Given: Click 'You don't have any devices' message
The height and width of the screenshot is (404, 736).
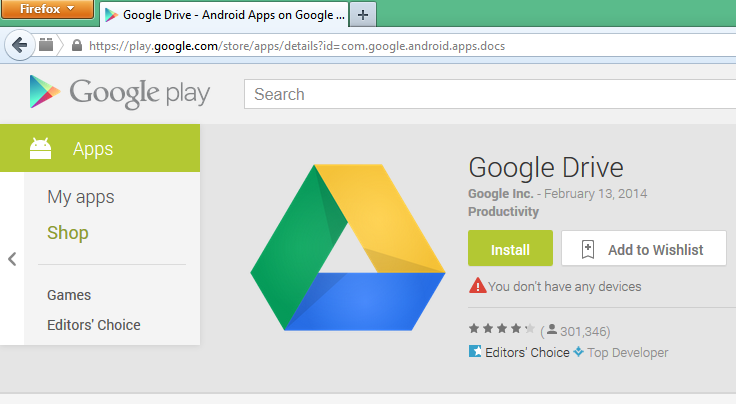Looking at the screenshot, I should point(564,287).
